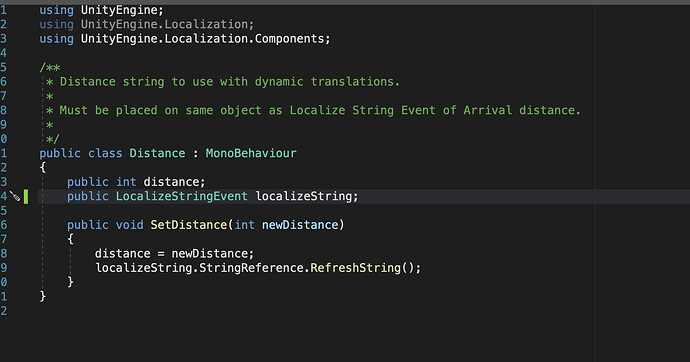Click the SetDistance method name
The image size is (690, 362).
[189, 225]
